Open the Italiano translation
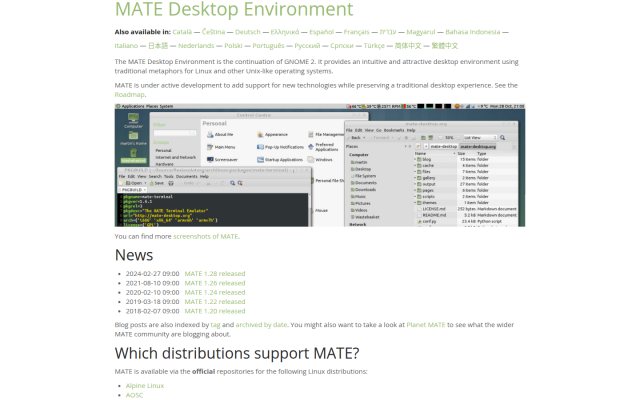The width and height of the screenshot is (640, 400). tap(126, 46)
